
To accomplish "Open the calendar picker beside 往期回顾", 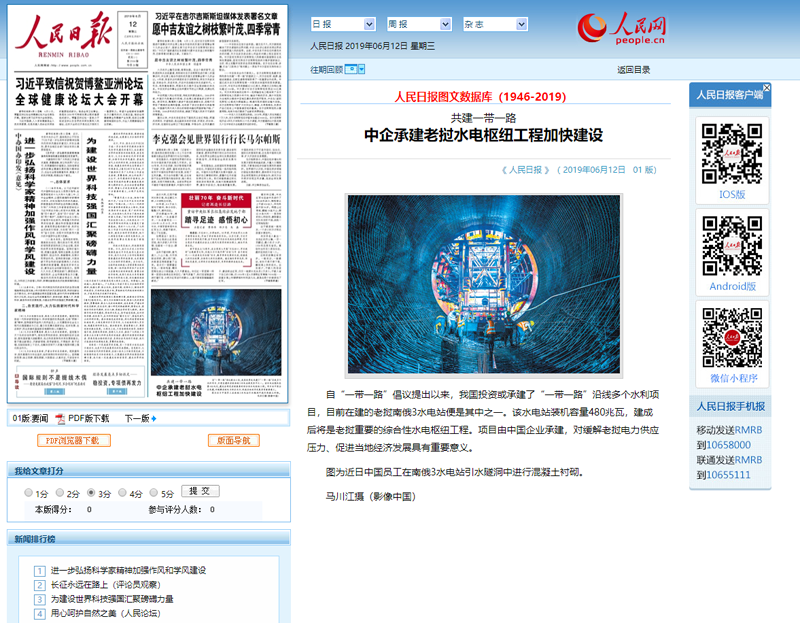I will click(350, 69).
